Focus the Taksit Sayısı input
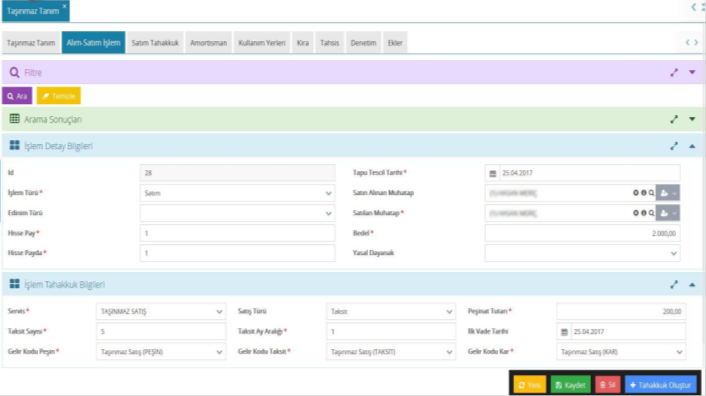This screenshot has width=706, height=396. pos(161,332)
